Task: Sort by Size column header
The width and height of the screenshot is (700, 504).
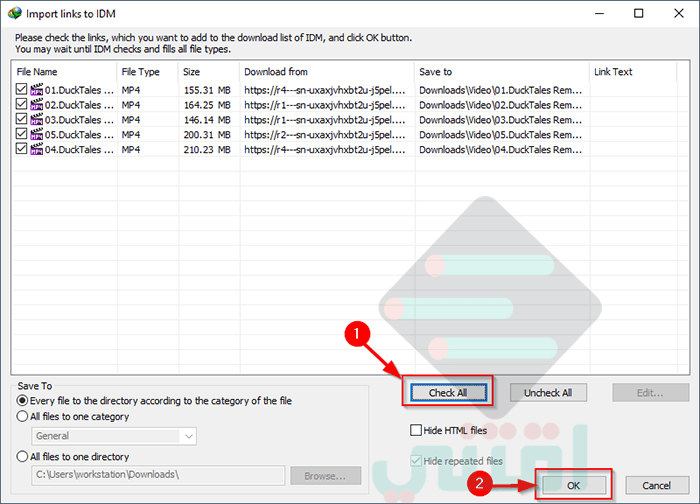Action: (209, 72)
